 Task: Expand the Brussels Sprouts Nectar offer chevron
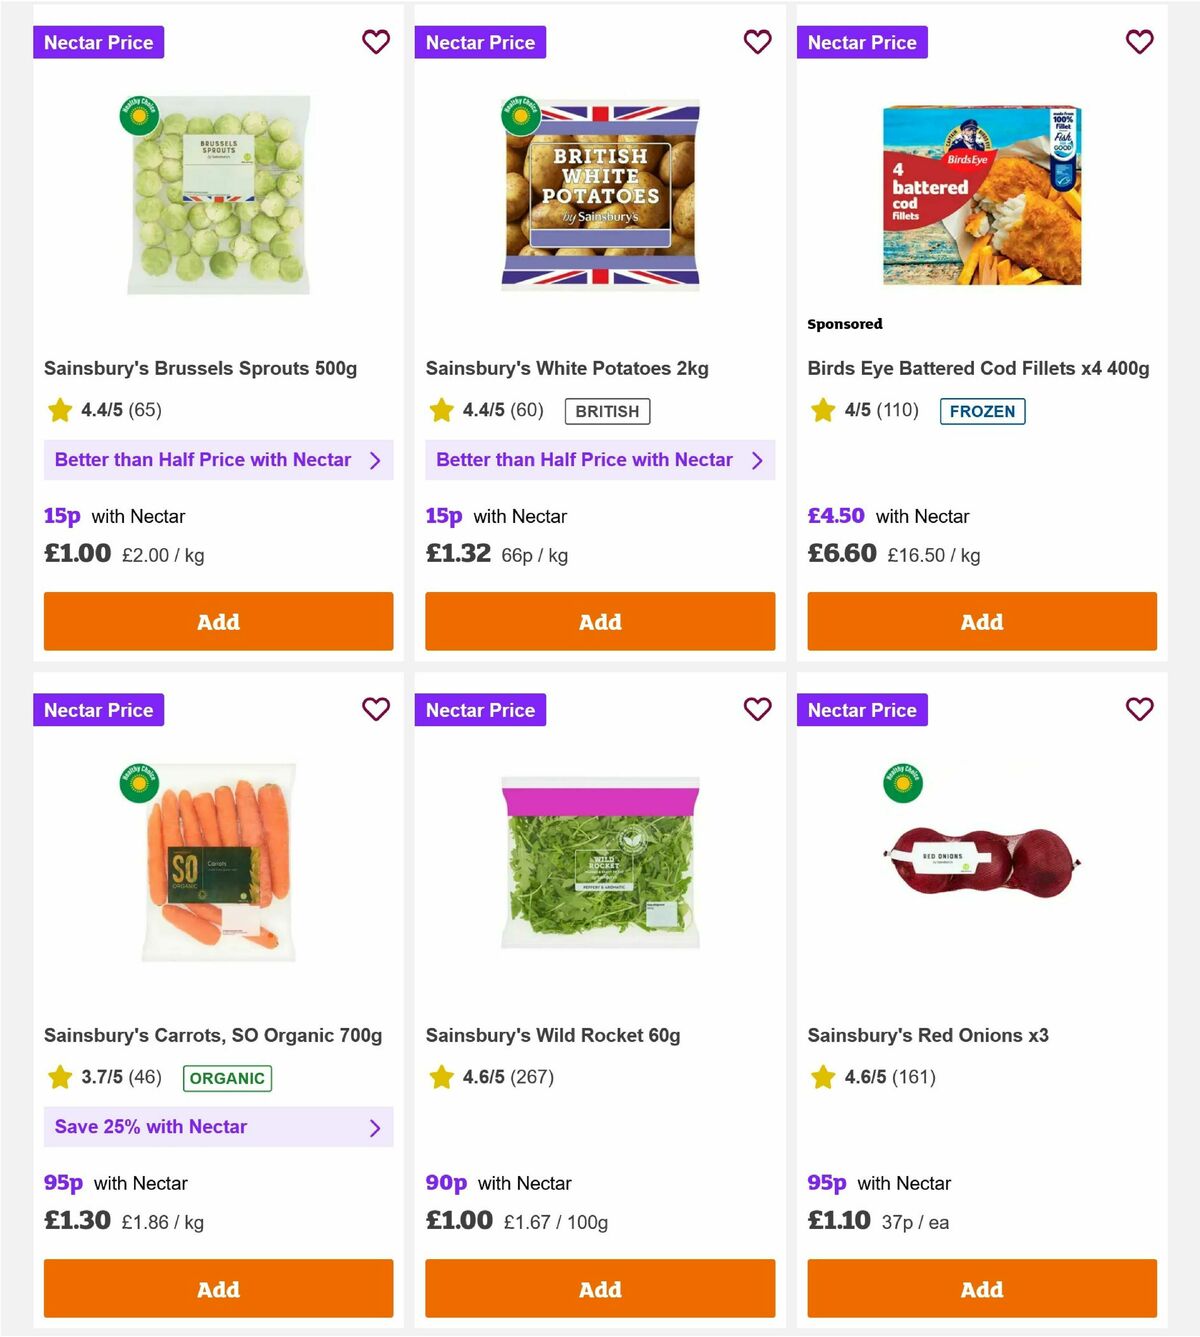tap(377, 460)
